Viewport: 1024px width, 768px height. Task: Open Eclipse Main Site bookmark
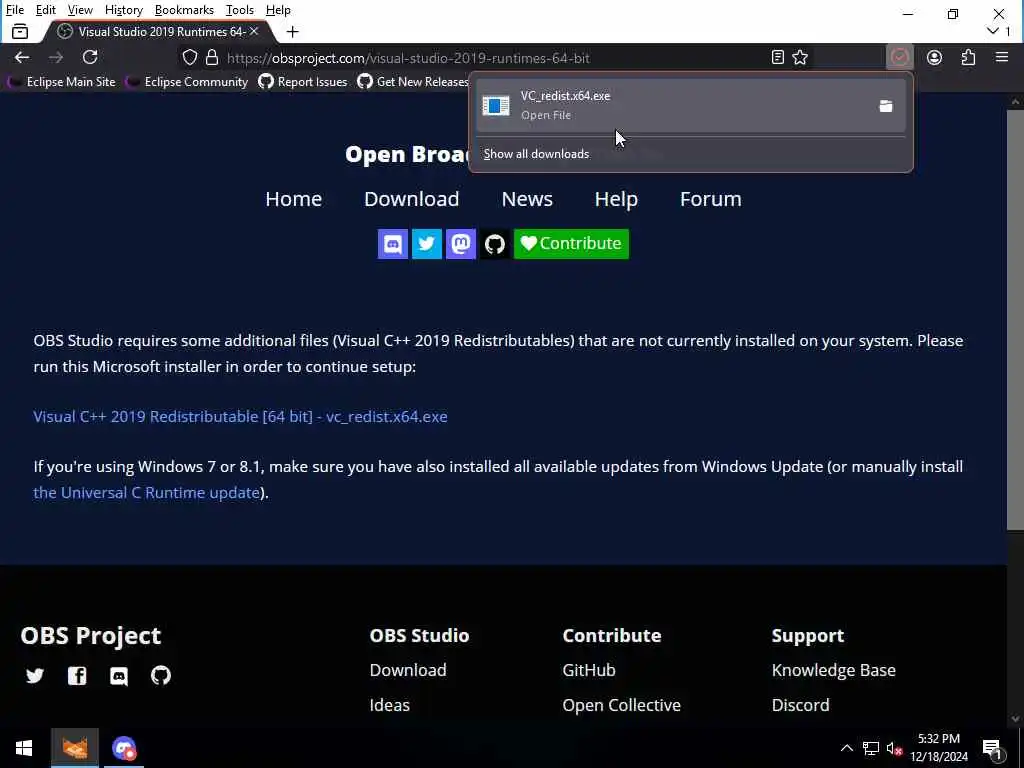62,82
